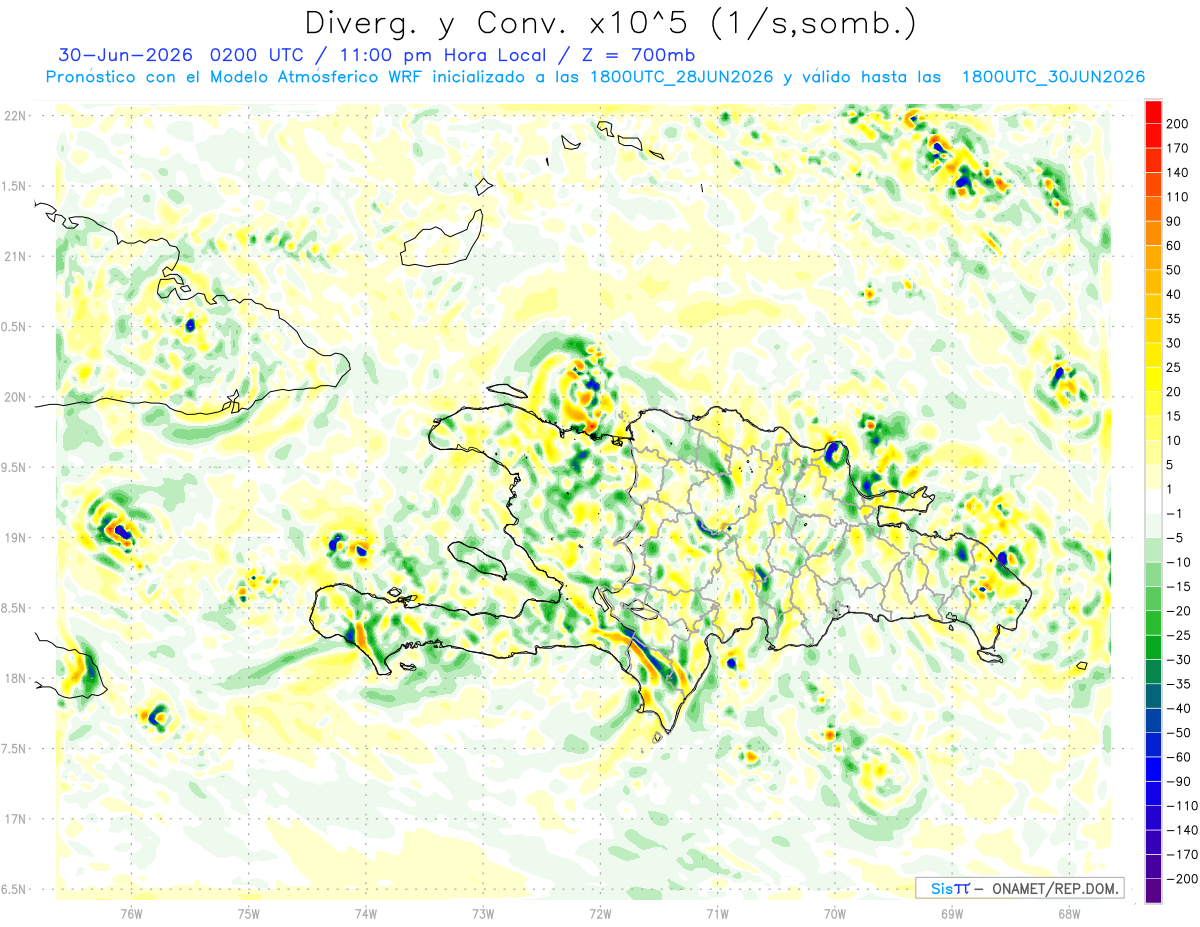1200x927 pixels.
Task: Click the "19N" latitude label
Action: (15, 538)
